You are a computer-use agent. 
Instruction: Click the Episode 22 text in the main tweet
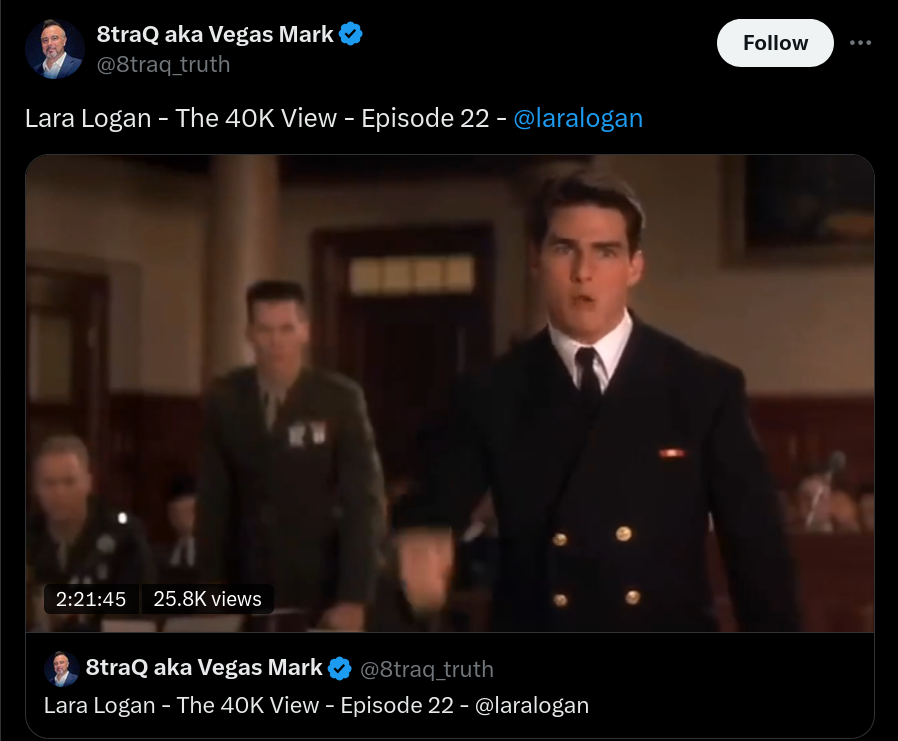tap(425, 119)
